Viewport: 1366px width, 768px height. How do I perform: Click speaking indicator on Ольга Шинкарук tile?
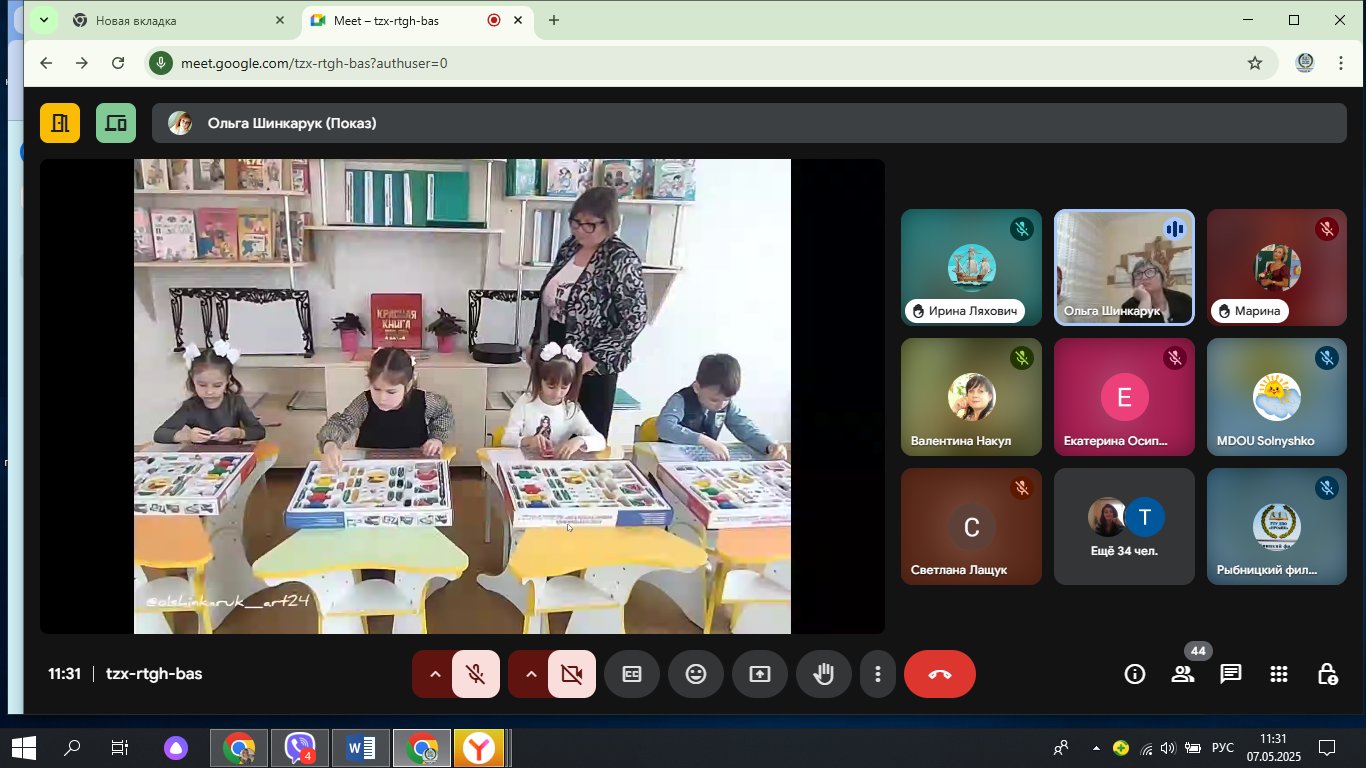(1174, 229)
